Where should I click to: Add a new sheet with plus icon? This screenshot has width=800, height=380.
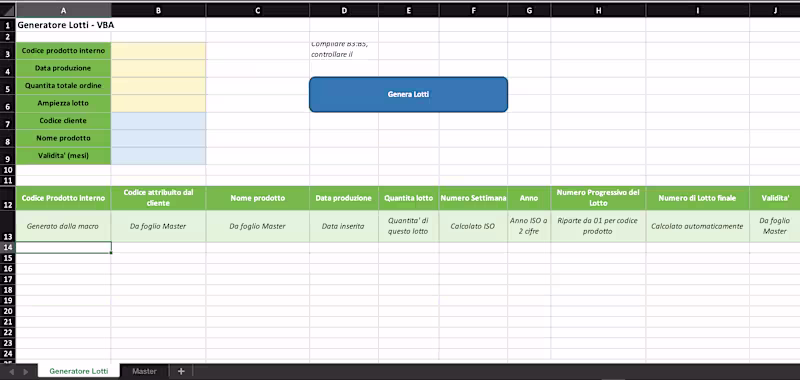click(181, 371)
